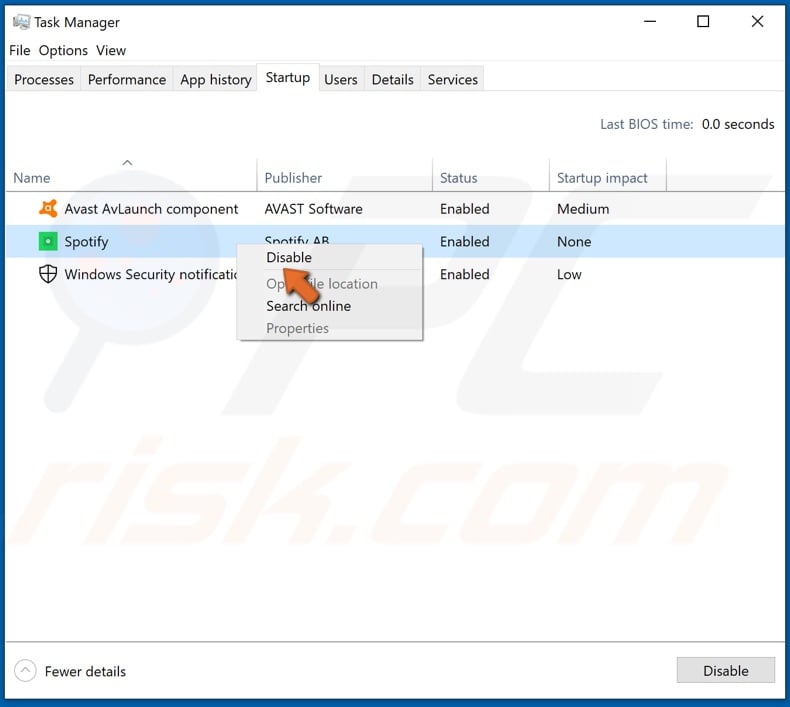
Task: Select the Startup tab
Action: pos(288,78)
